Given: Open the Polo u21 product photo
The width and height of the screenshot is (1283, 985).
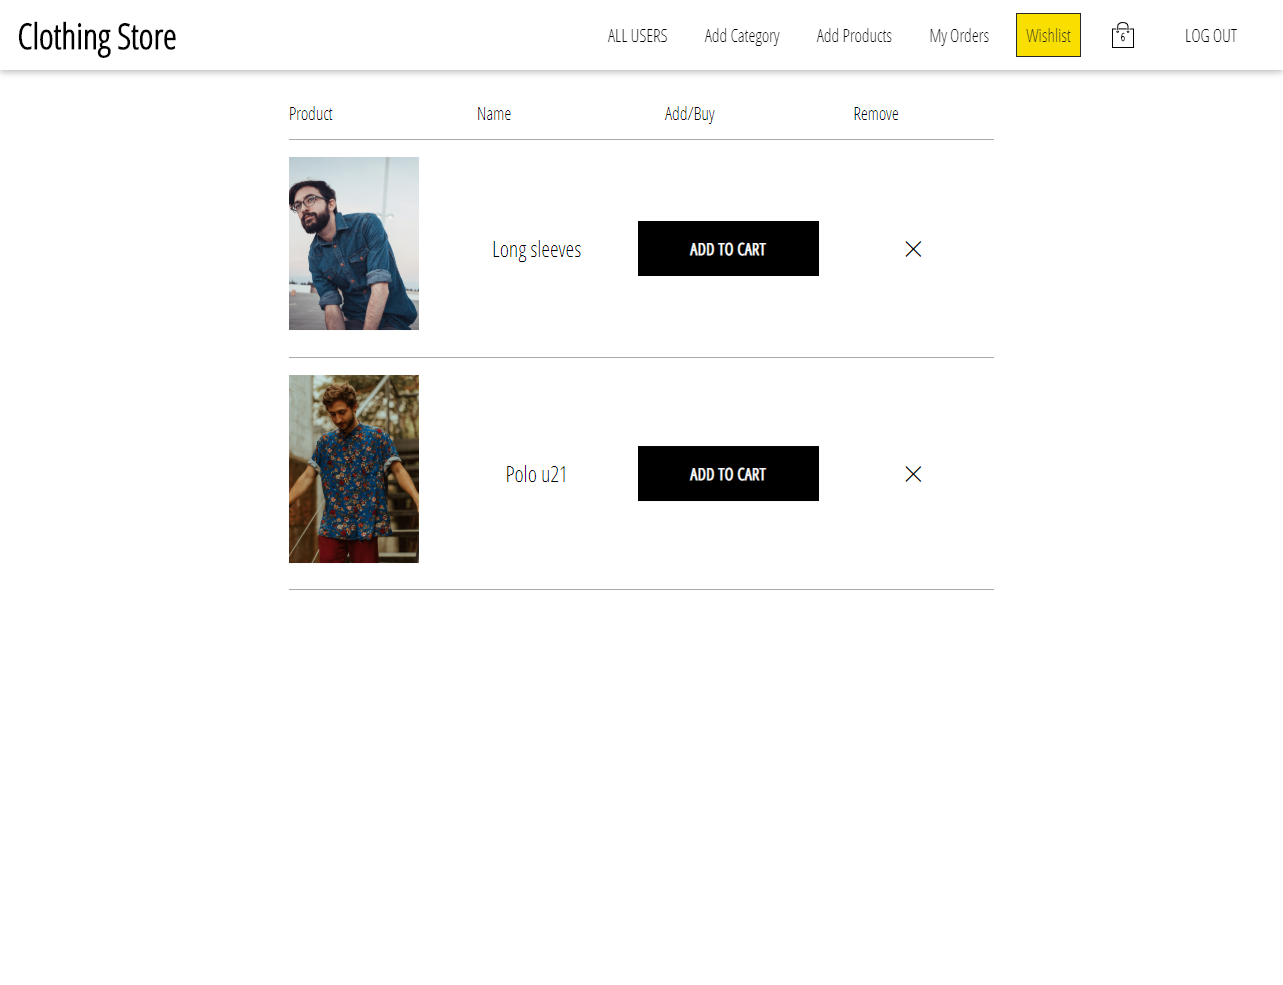Looking at the screenshot, I should point(354,469).
